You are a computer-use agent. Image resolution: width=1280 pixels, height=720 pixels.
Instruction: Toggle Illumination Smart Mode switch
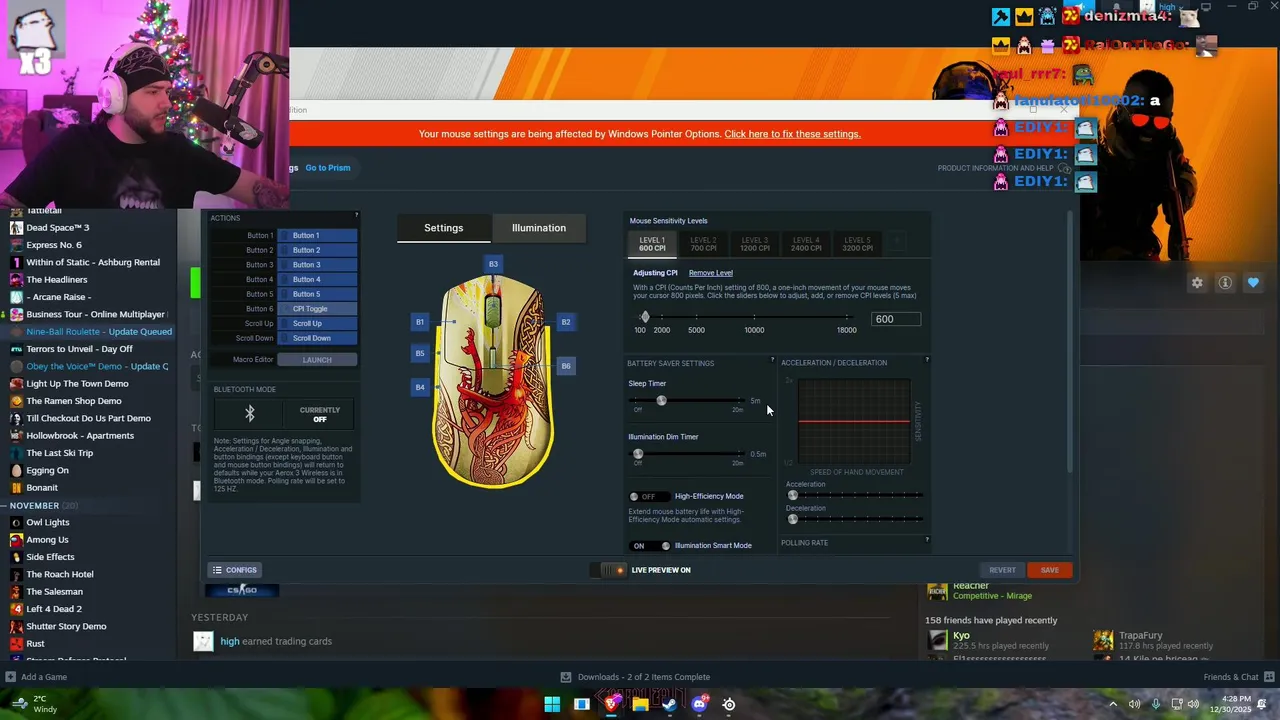coord(649,546)
